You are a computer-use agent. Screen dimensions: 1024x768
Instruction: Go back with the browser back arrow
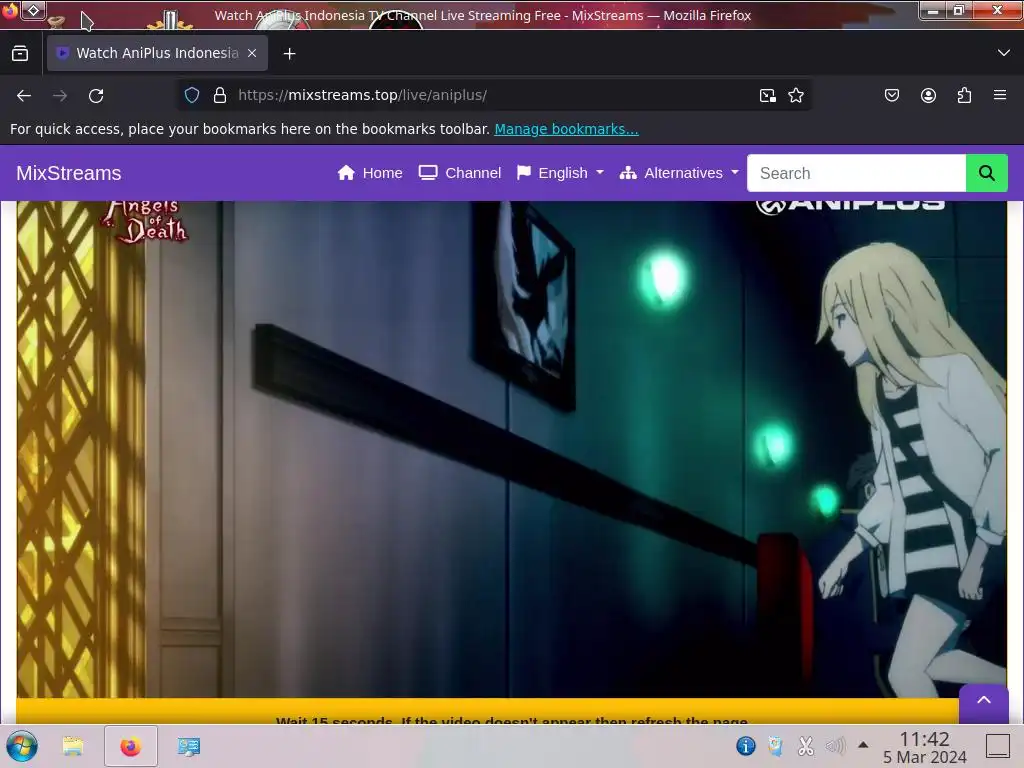point(24,96)
